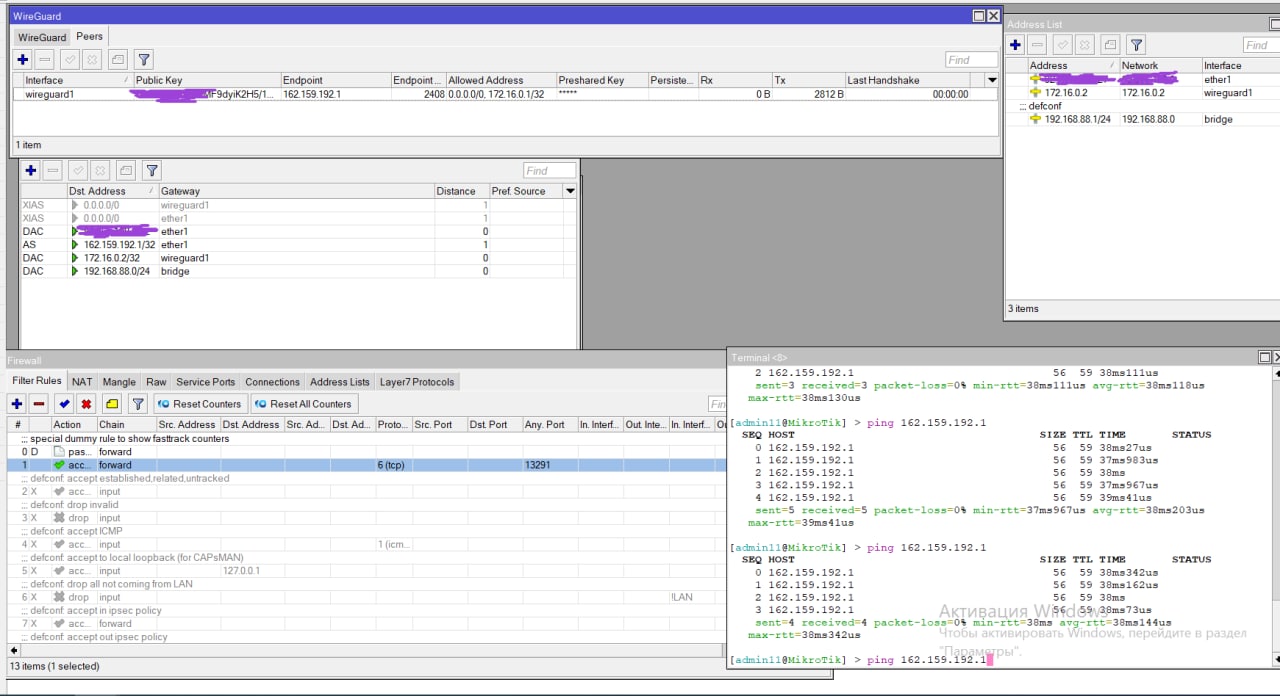The height and width of the screenshot is (696, 1280).
Task: Click enable checkmark icon in WireGuard toolbar
Action: 70,60
